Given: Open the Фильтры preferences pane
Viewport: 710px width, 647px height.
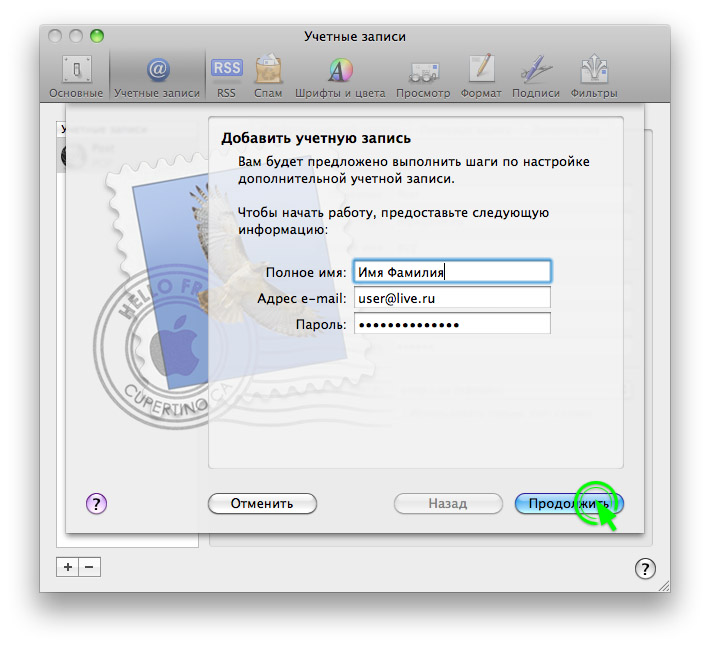Looking at the screenshot, I should pos(594,76).
